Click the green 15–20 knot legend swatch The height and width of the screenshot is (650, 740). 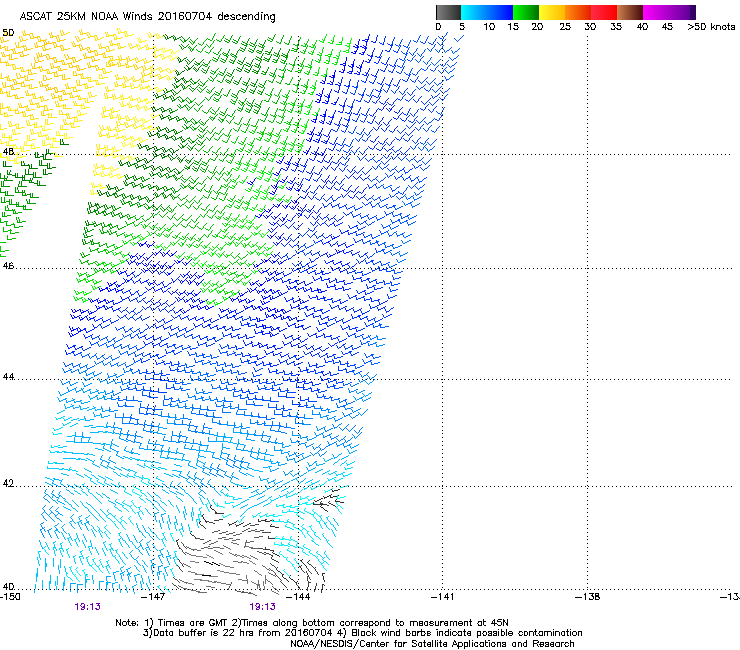526,12
